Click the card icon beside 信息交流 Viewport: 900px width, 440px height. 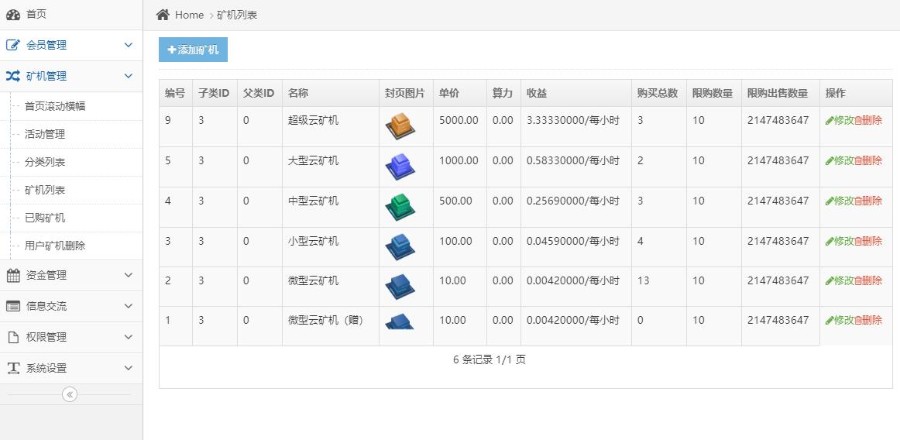pyautogui.click(x=13, y=306)
